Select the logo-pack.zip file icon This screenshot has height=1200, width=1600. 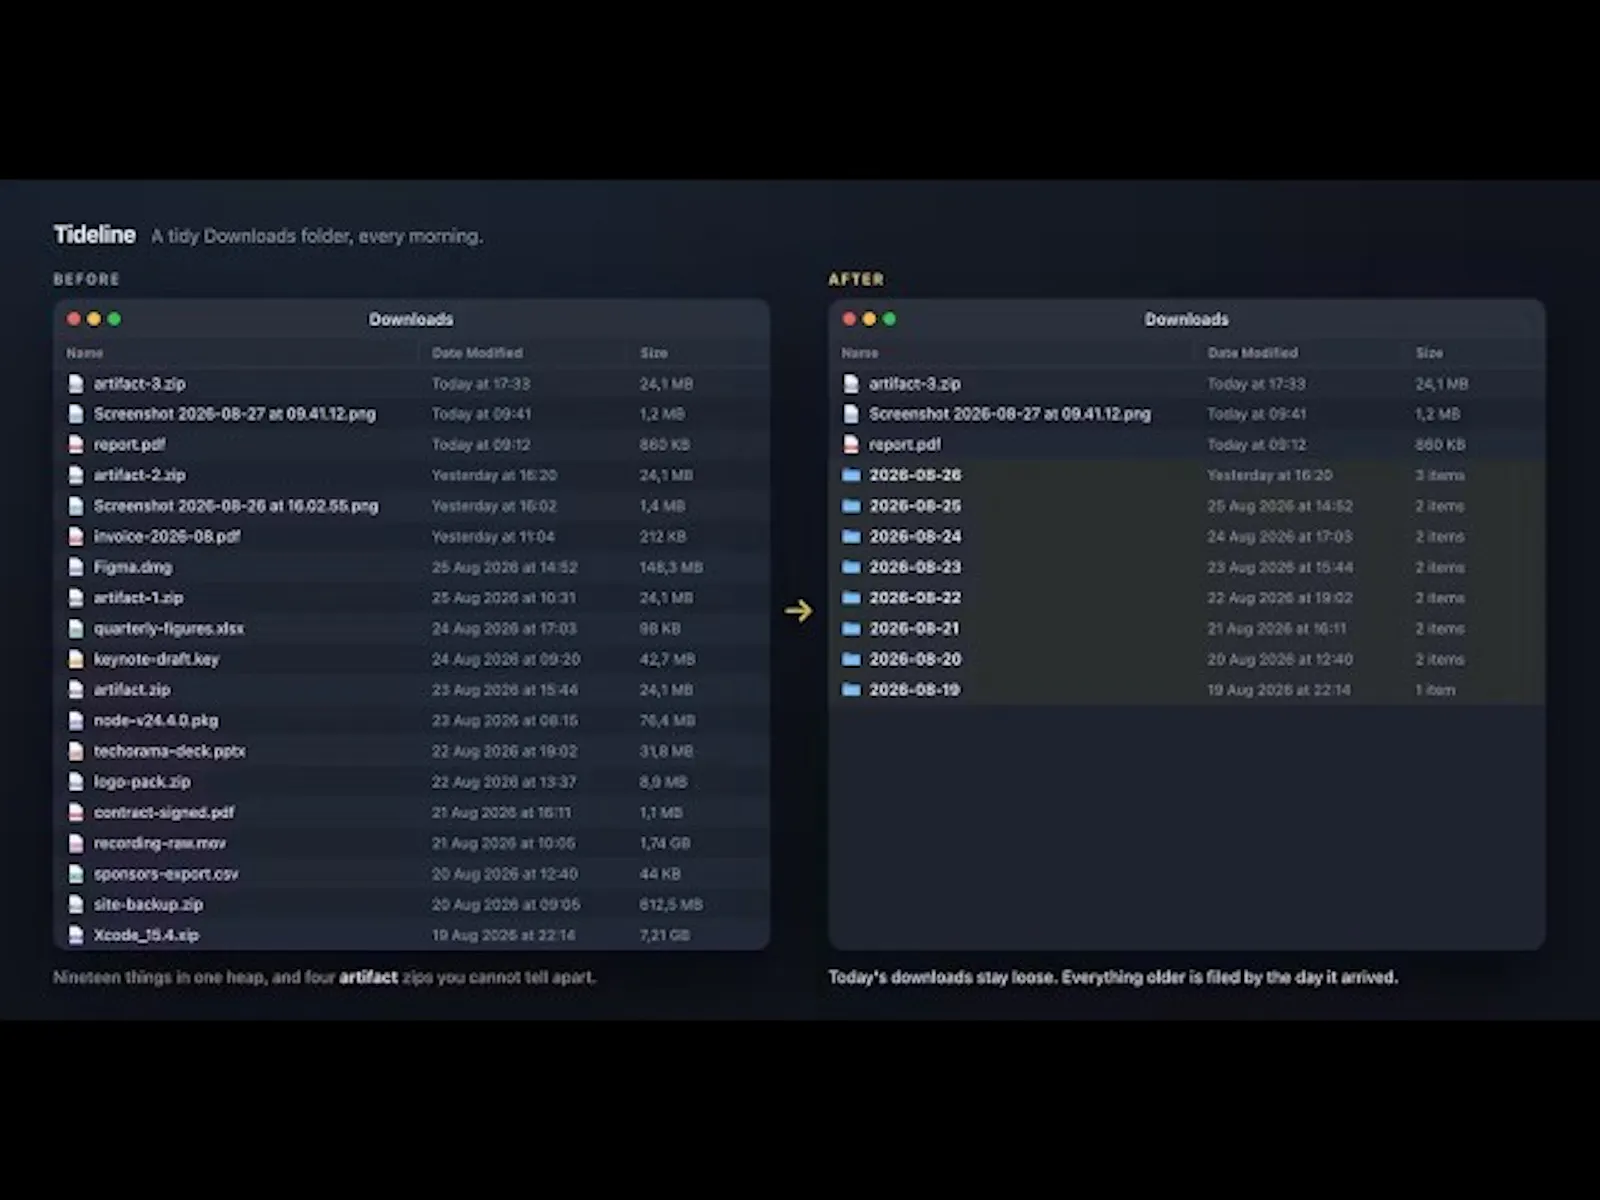76,782
